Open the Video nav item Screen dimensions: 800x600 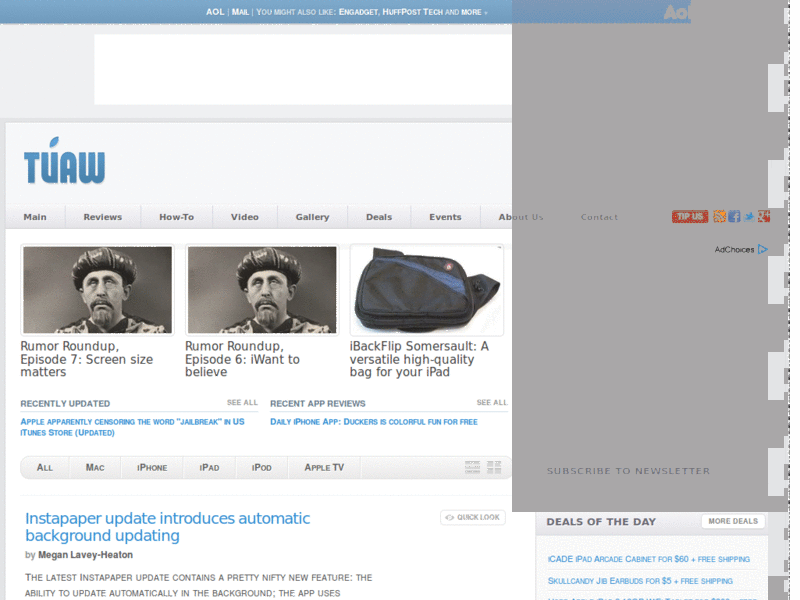pos(244,217)
